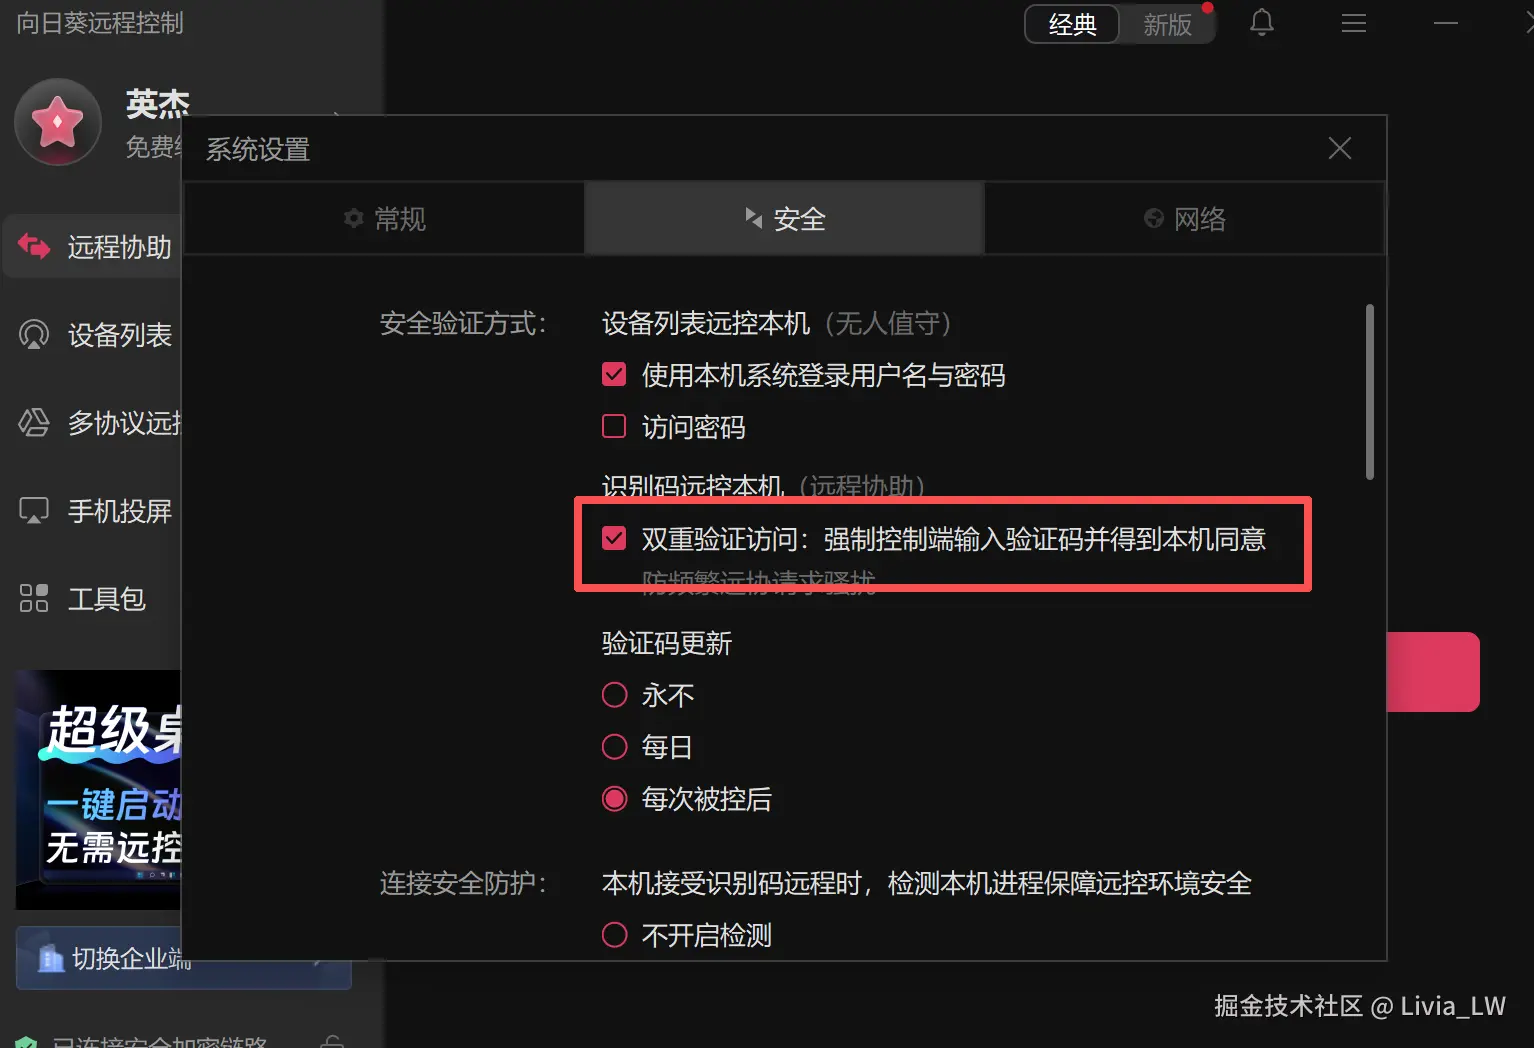Screen dimensions: 1534x1048
Task: Click the remote assistance arrows icon
Action: (34, 246)
